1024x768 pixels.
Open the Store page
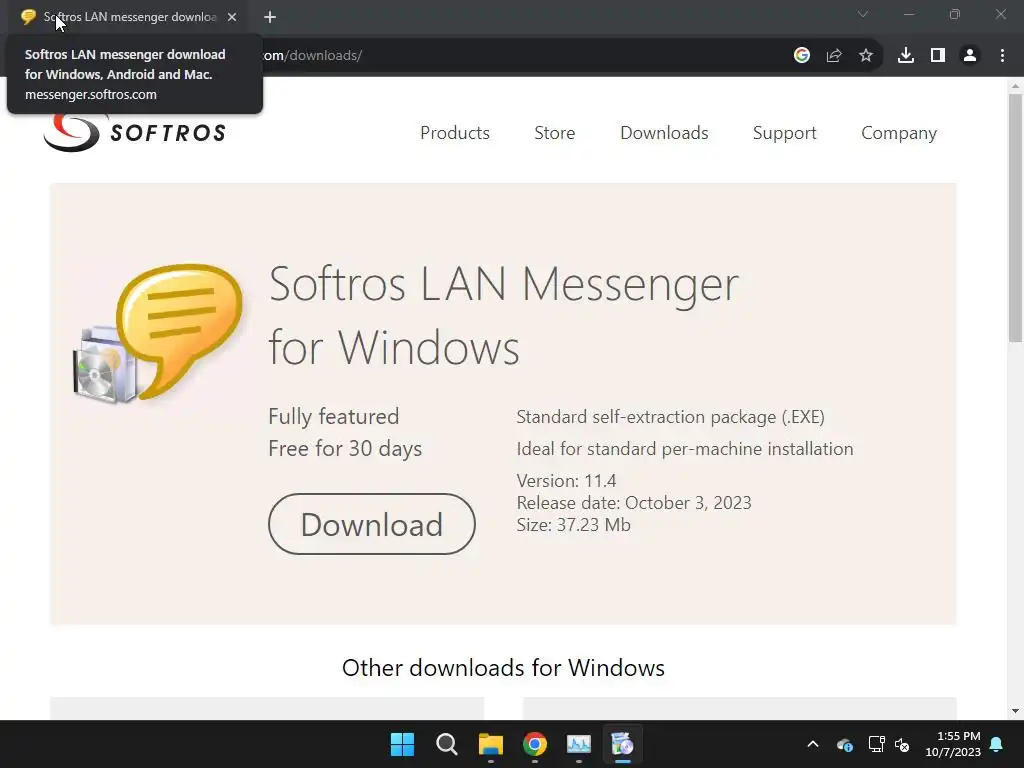[554, 133]
